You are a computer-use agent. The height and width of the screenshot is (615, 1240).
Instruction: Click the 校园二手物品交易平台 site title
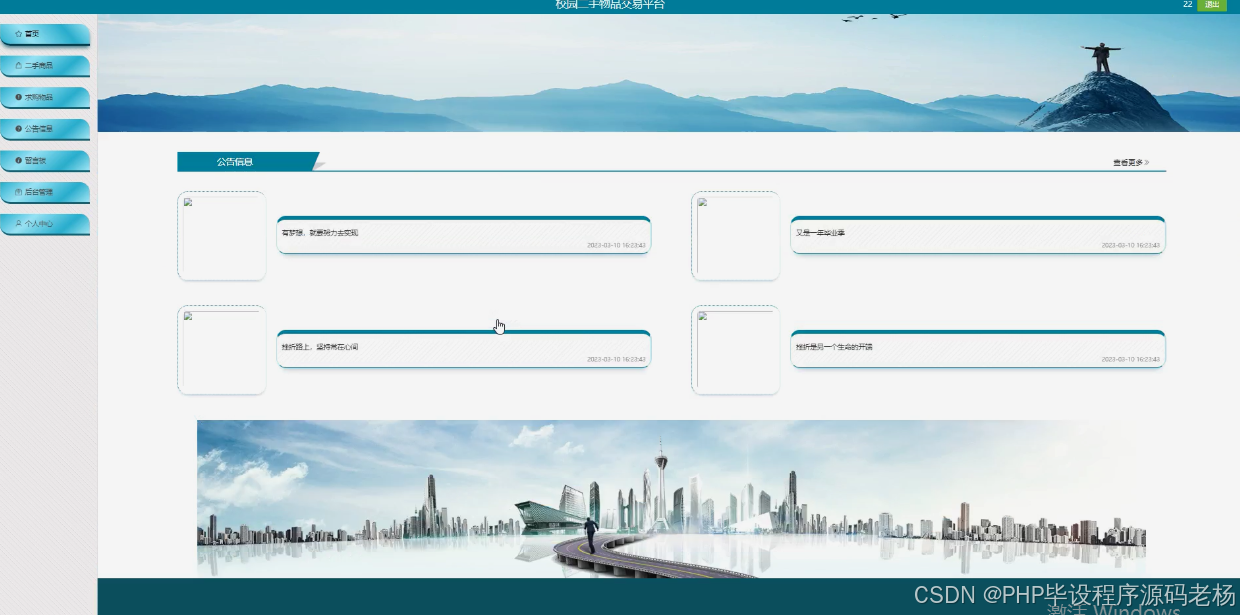coord(610,5)
